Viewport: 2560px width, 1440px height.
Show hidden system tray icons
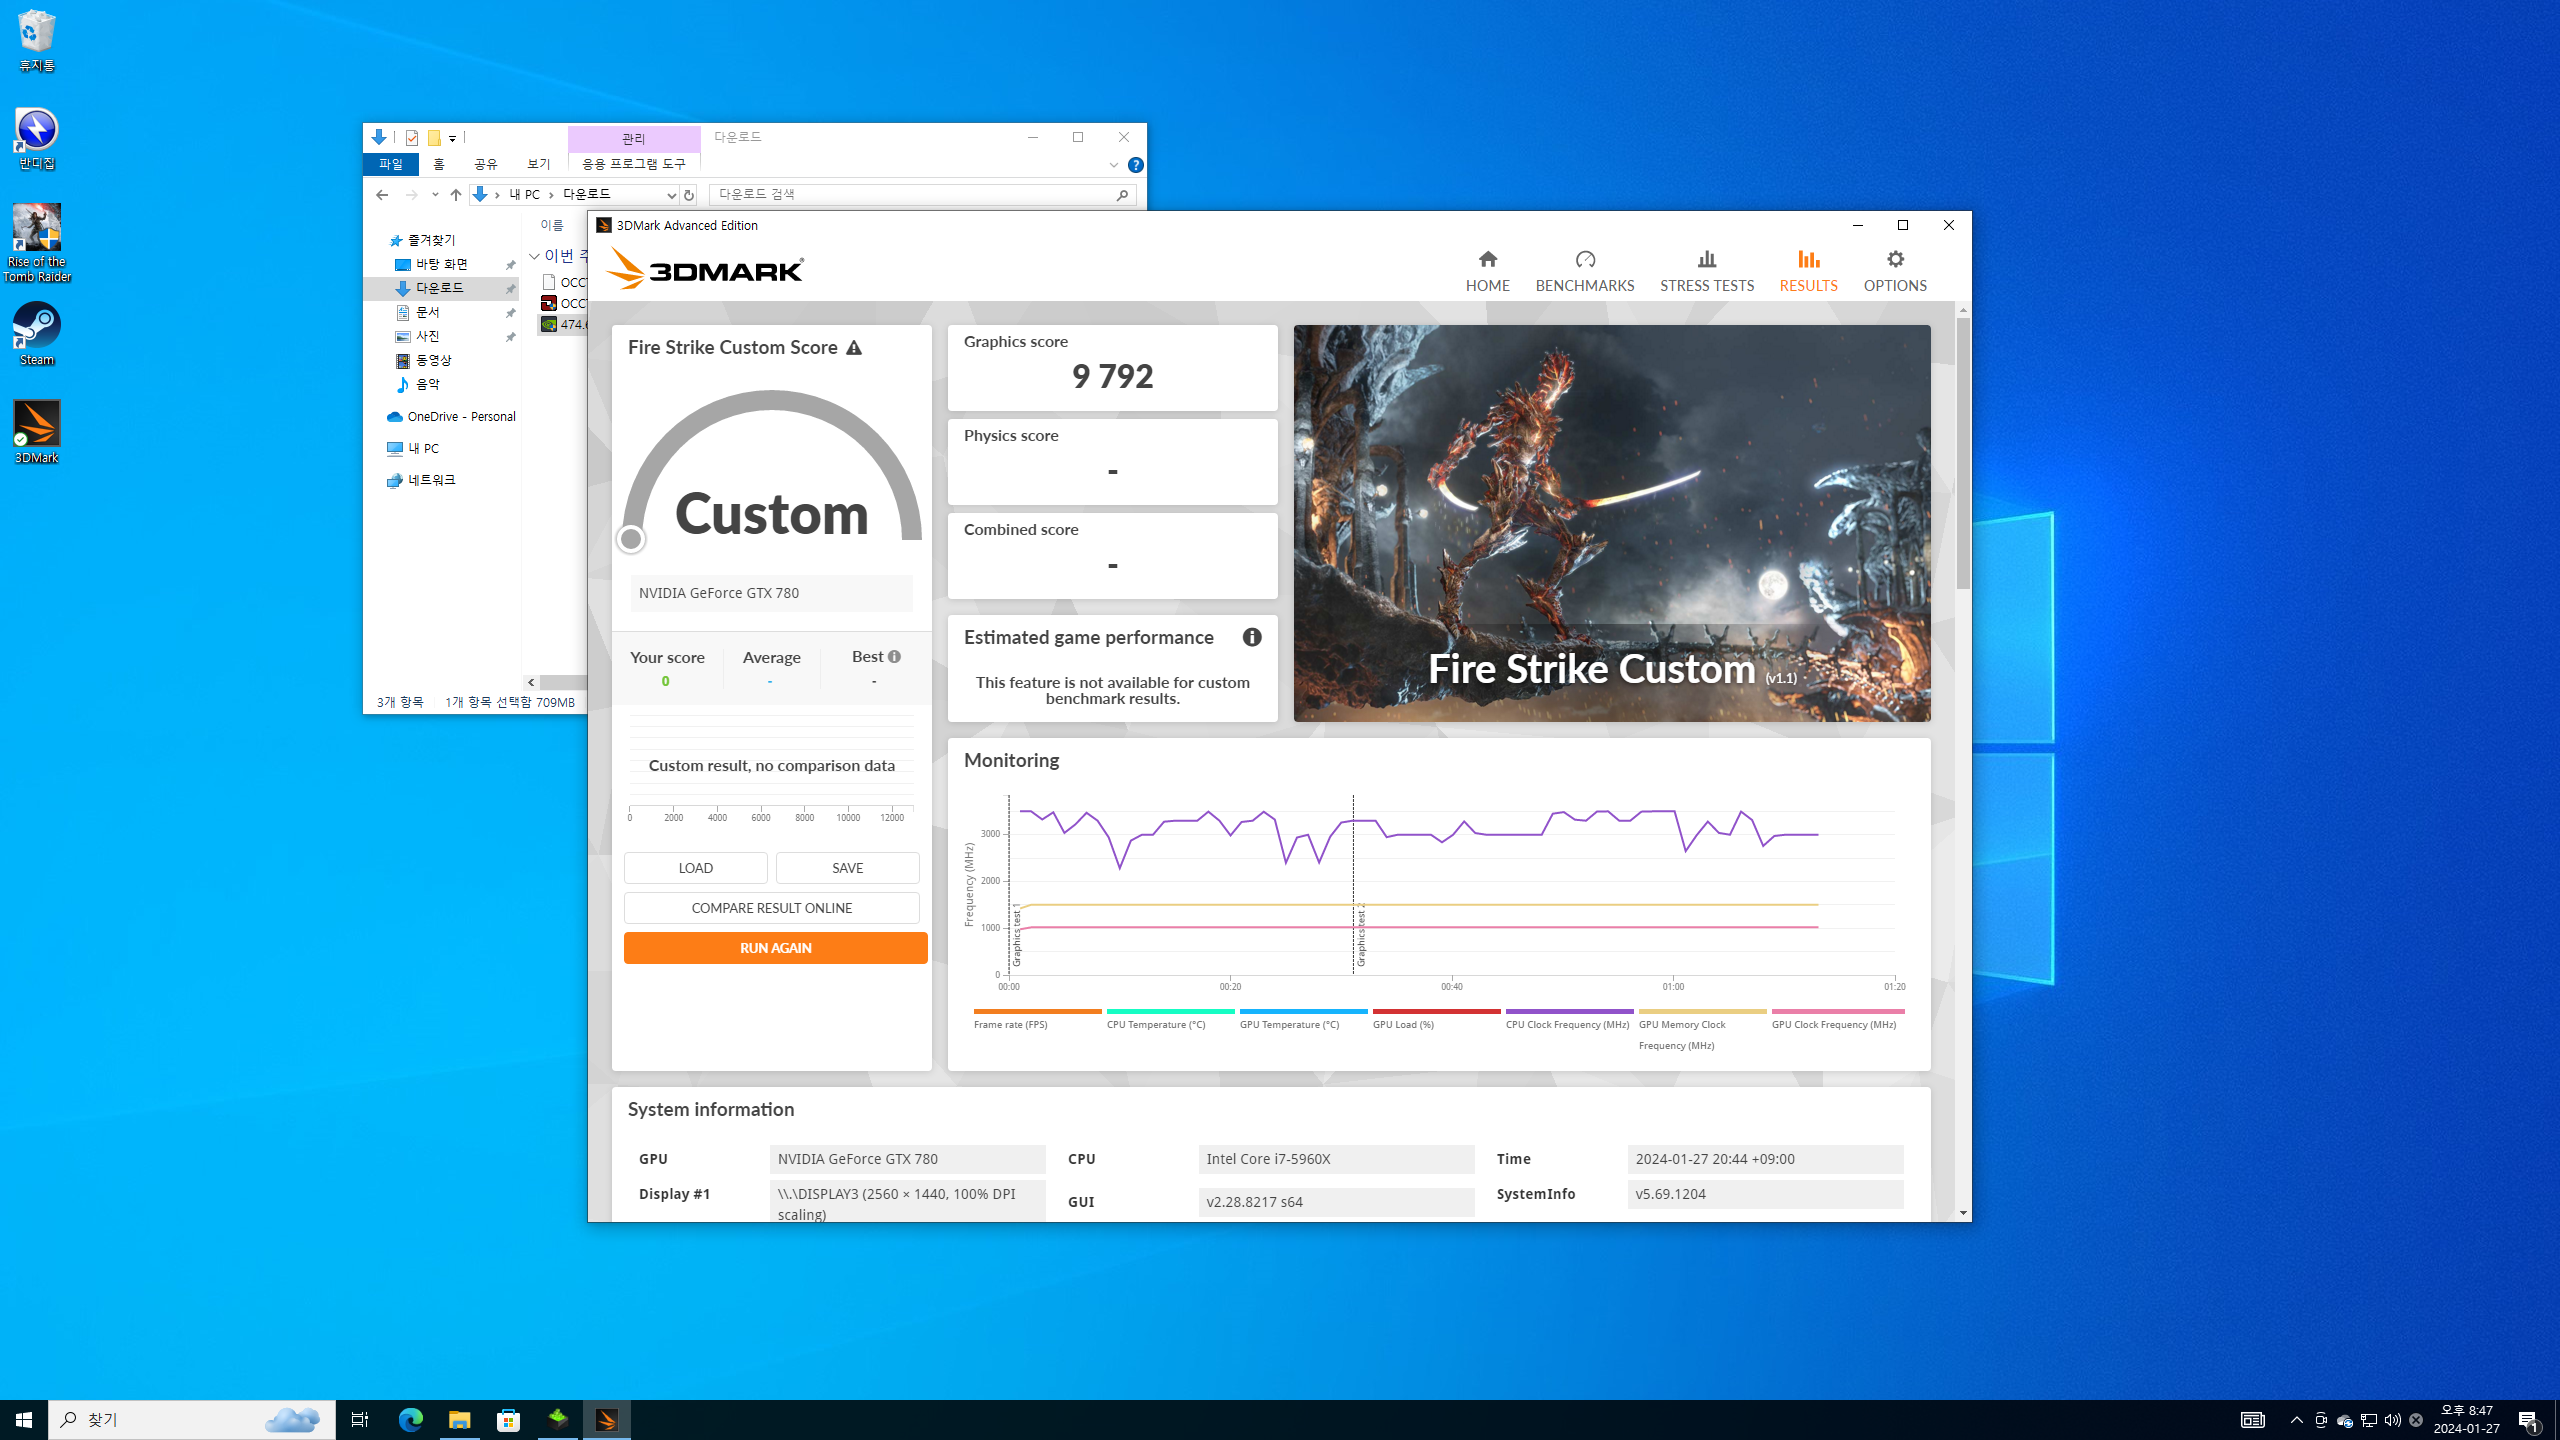point(2297,1420)
